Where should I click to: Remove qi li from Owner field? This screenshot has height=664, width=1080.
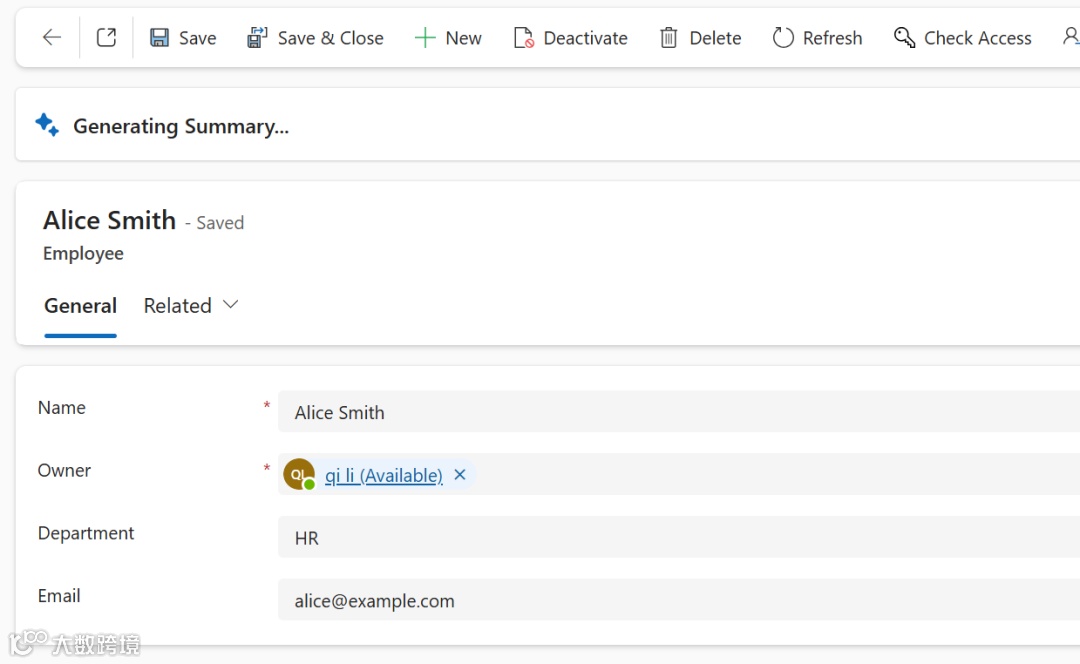pyautogui.click(x=460, y=475)
